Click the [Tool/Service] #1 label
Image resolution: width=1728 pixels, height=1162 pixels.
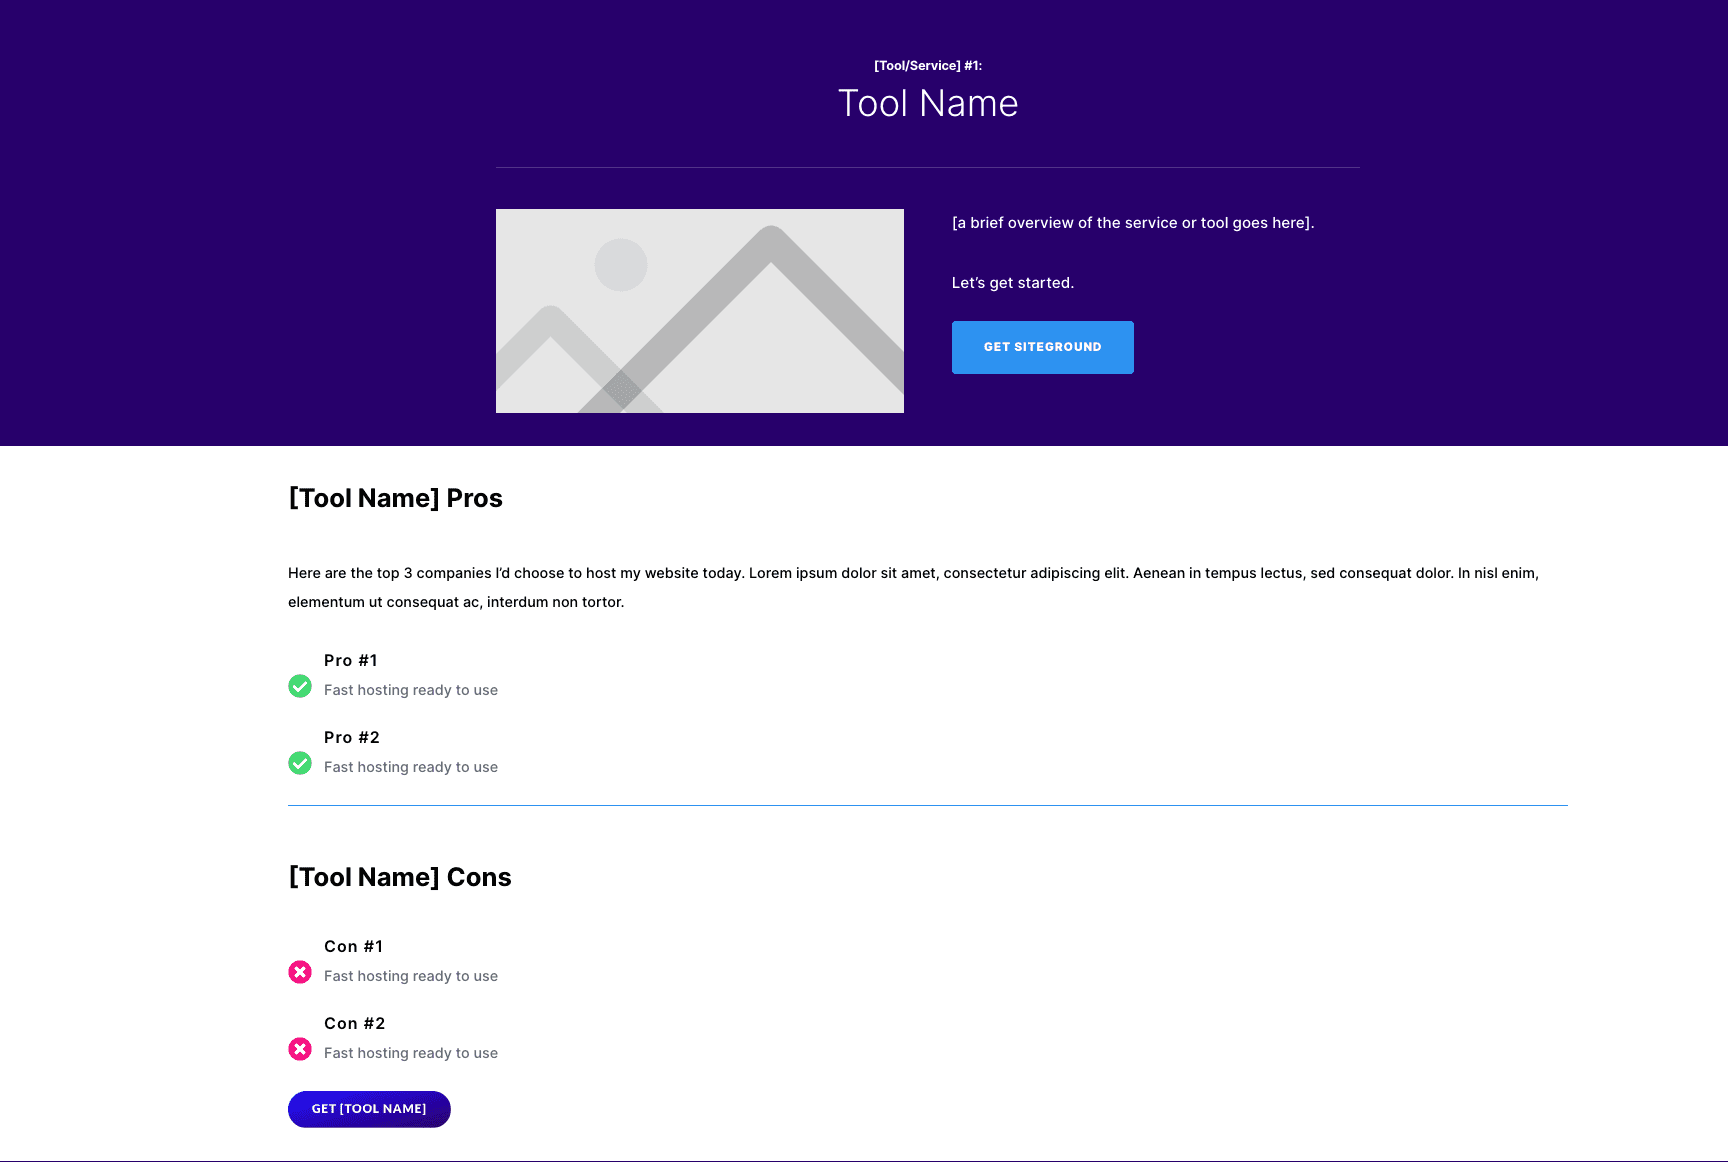(928, 65)
